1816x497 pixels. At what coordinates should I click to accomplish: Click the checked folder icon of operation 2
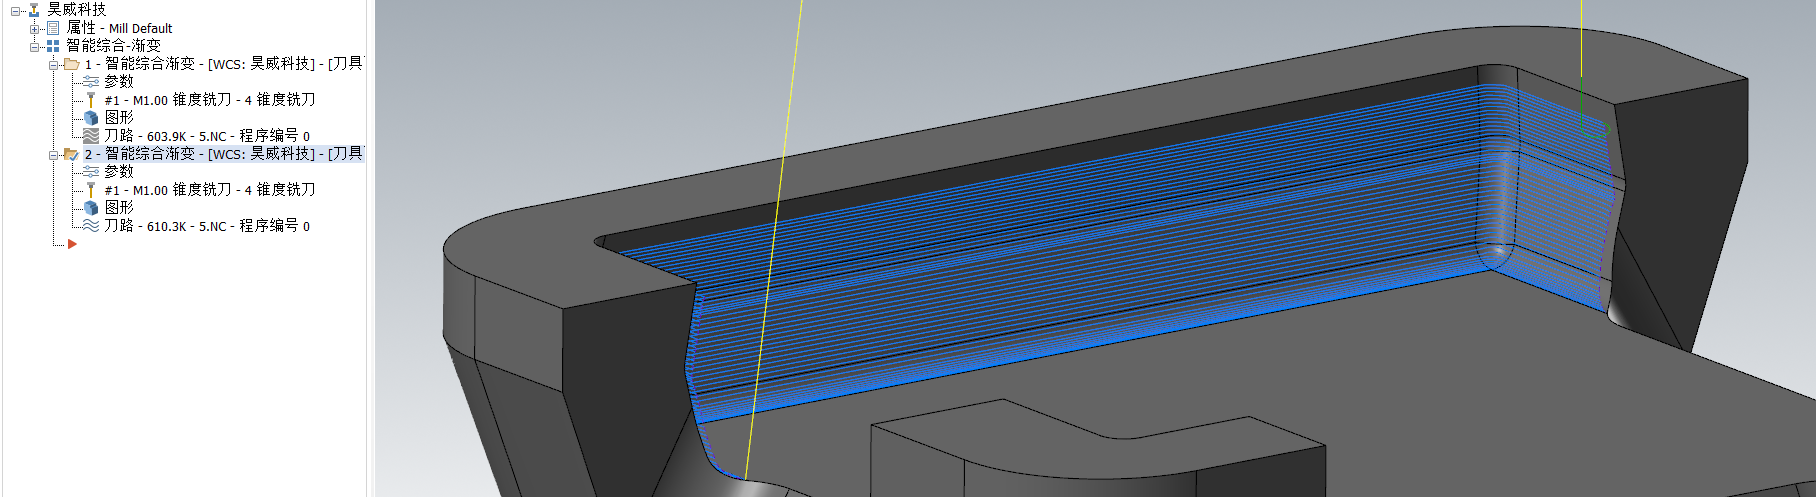point(72,154)
